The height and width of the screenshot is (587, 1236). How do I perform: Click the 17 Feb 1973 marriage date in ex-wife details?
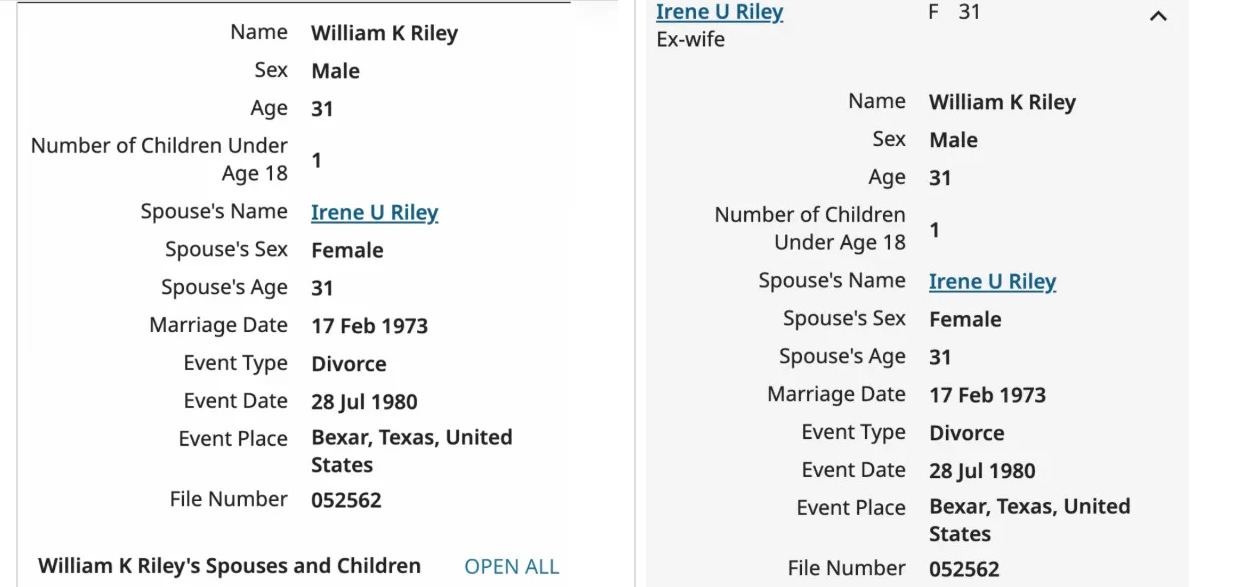point(987,395)
